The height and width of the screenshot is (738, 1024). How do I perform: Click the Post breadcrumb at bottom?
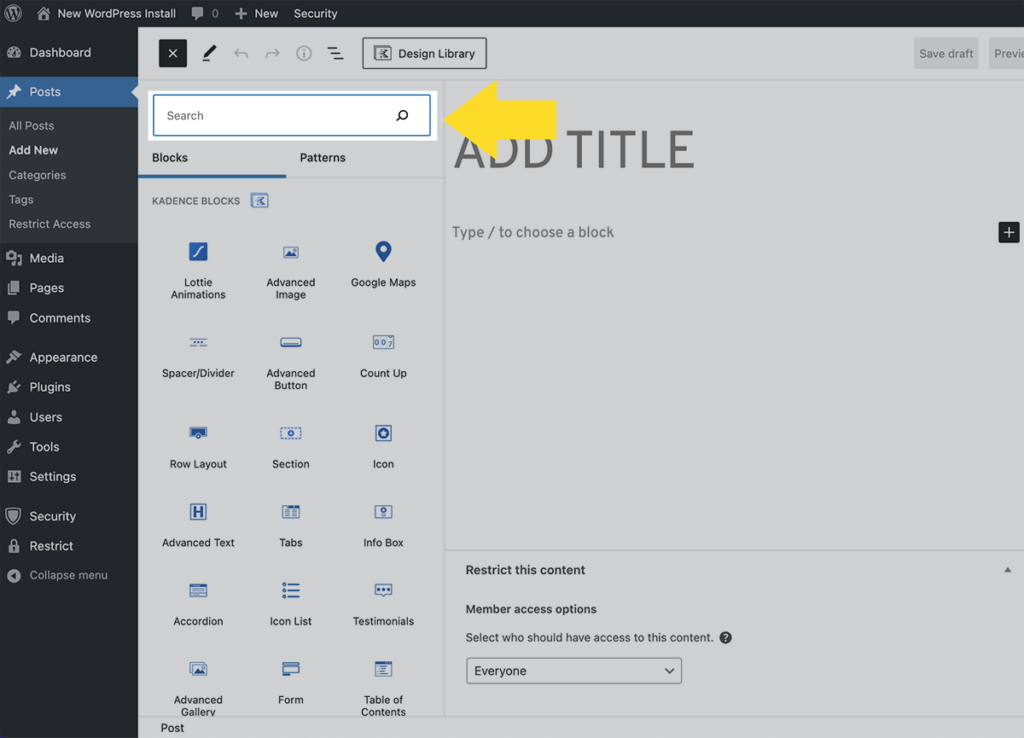[x=172, y=728]
